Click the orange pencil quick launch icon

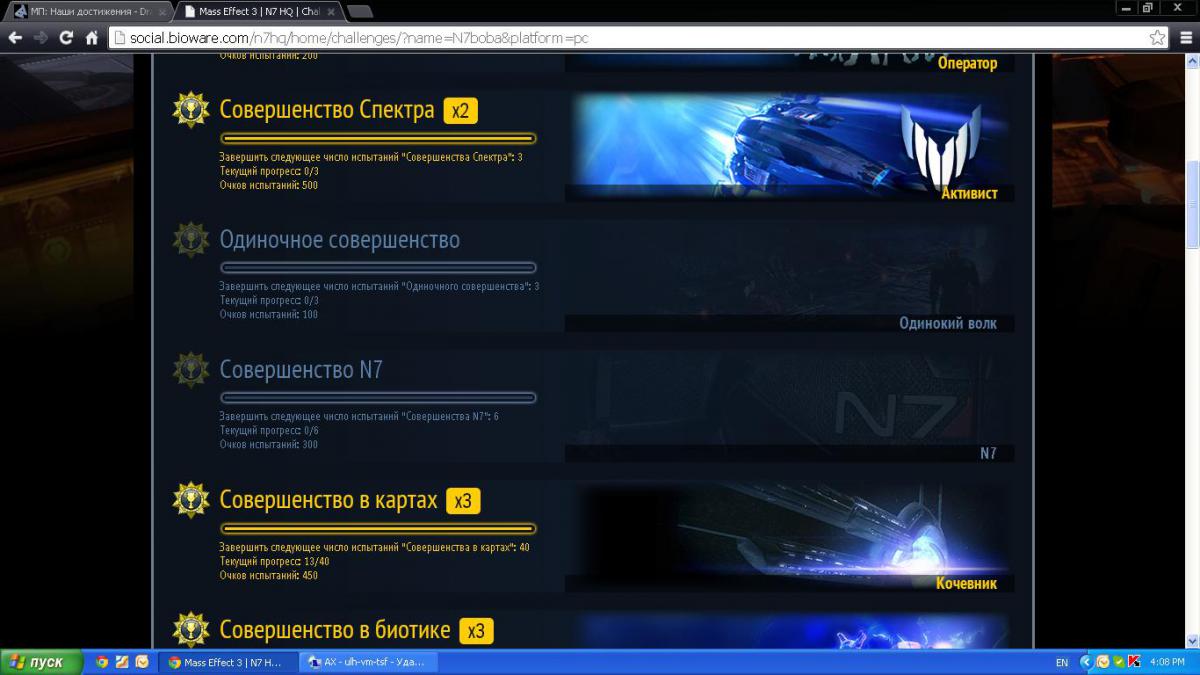point(121,662)
